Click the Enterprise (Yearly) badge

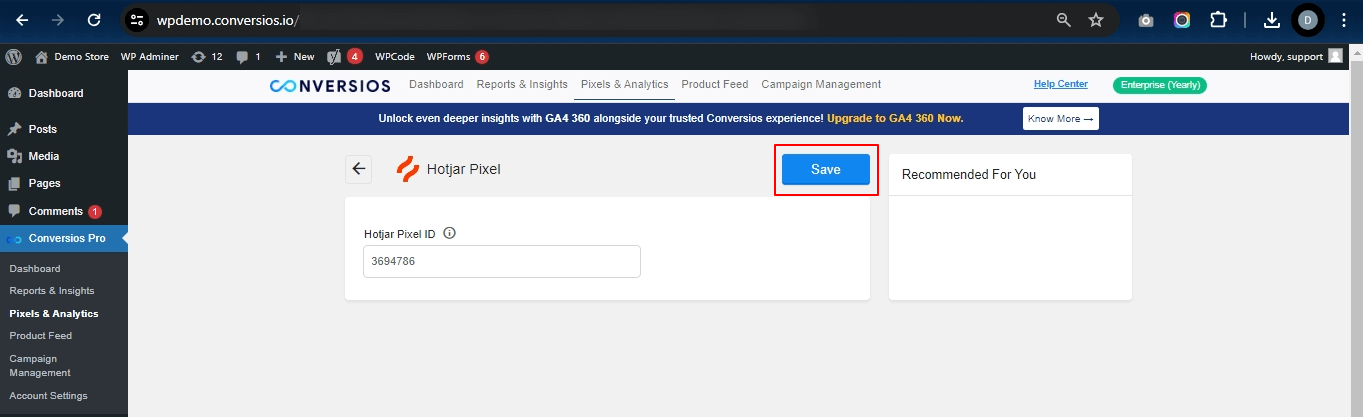[1160, 85]
